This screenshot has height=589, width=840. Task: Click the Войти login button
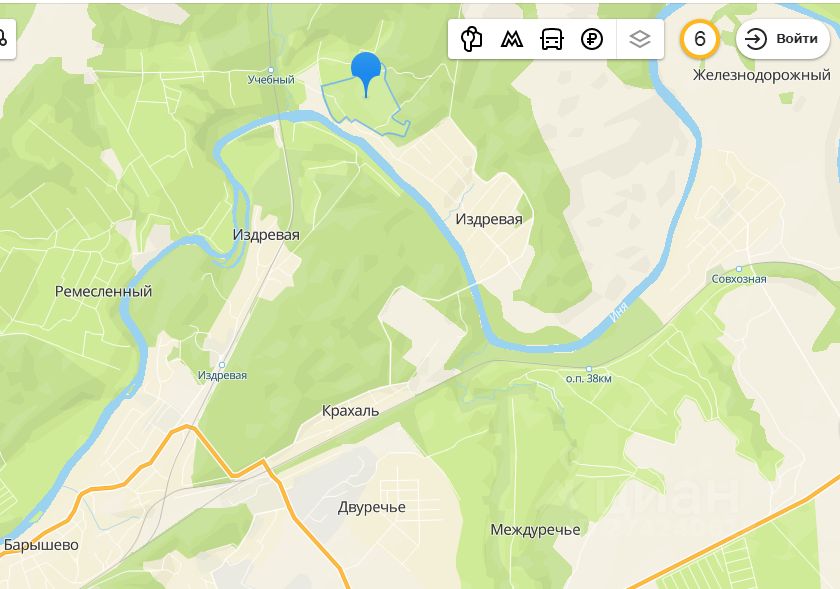(x=783, y=39)
